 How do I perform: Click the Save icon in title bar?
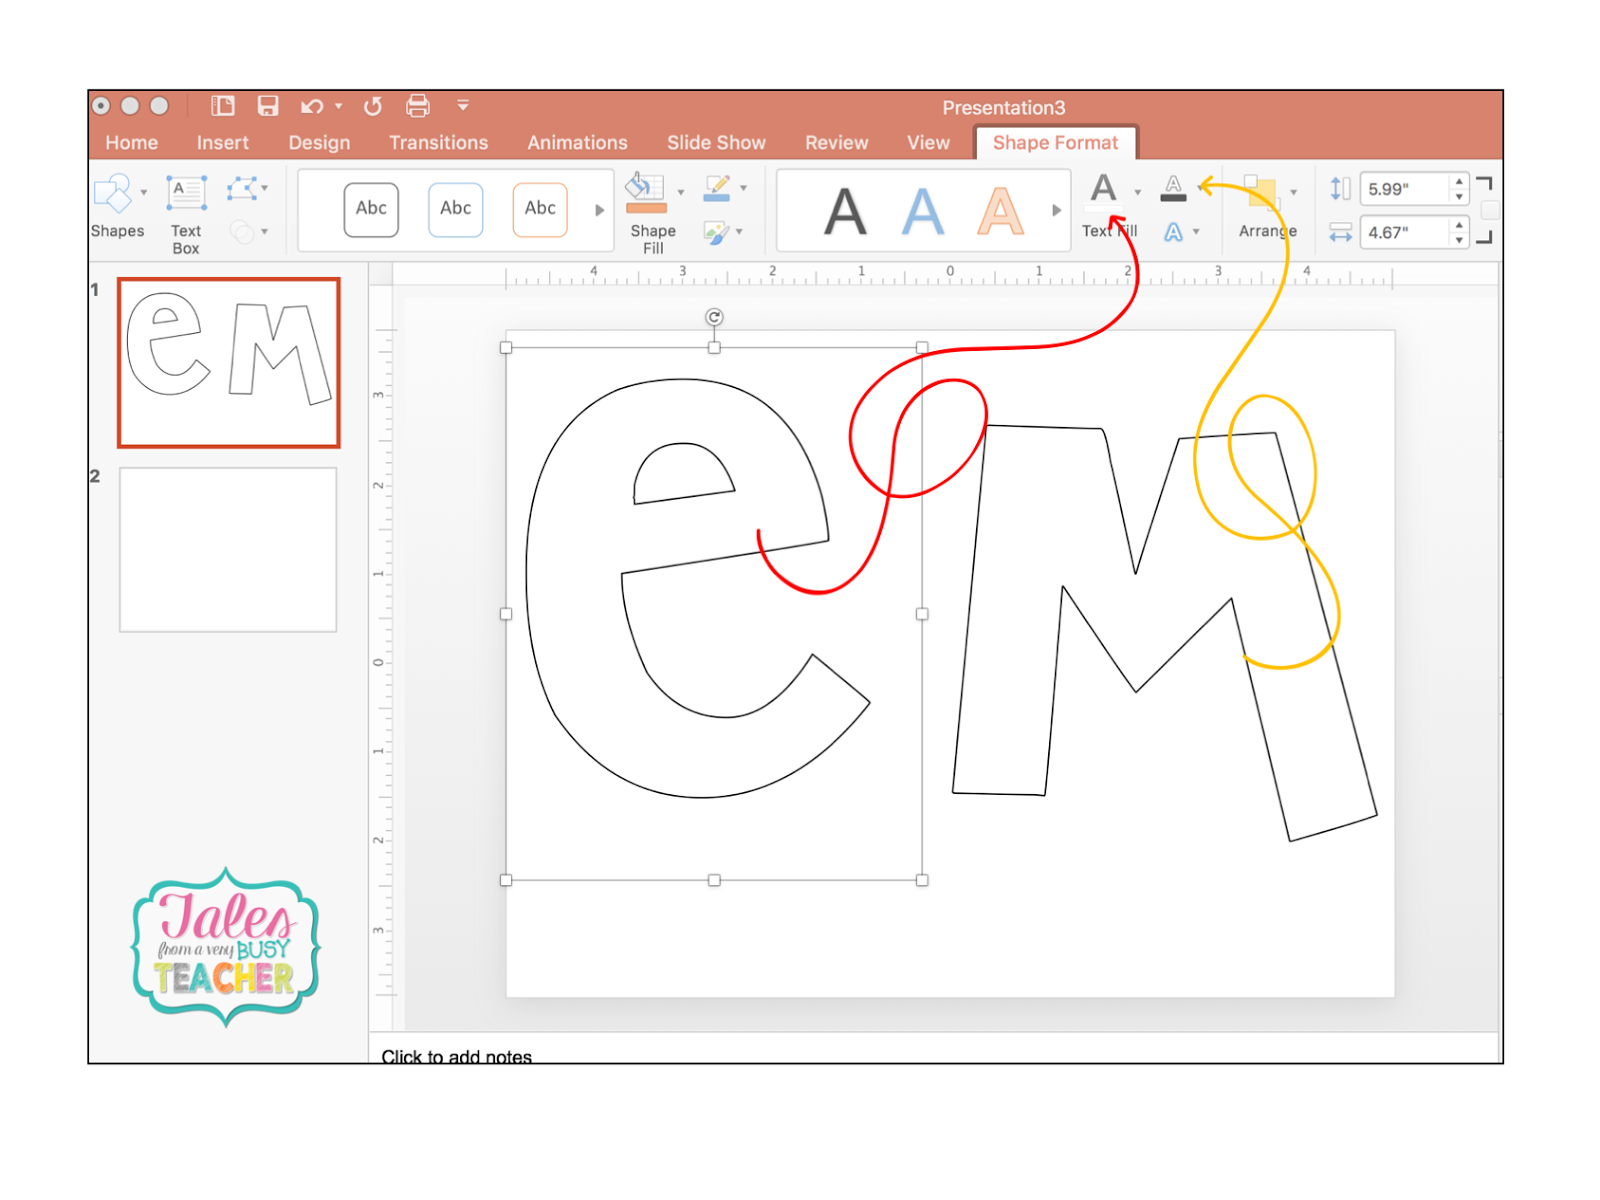click(x=267, y=106)
